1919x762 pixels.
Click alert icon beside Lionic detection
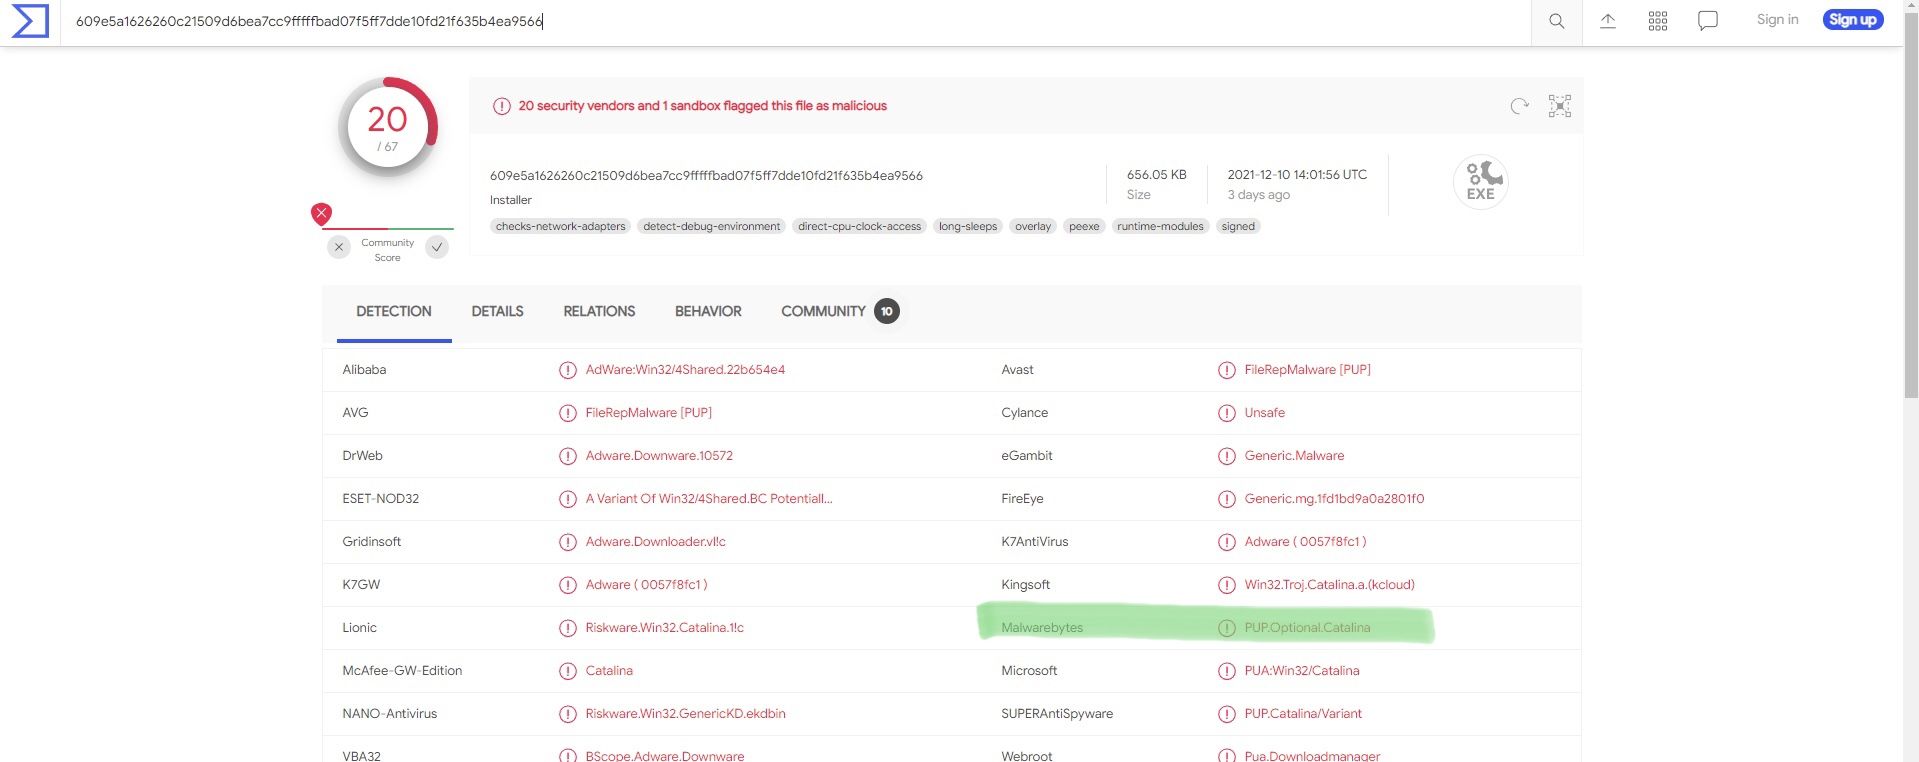(x=568, y=628)
